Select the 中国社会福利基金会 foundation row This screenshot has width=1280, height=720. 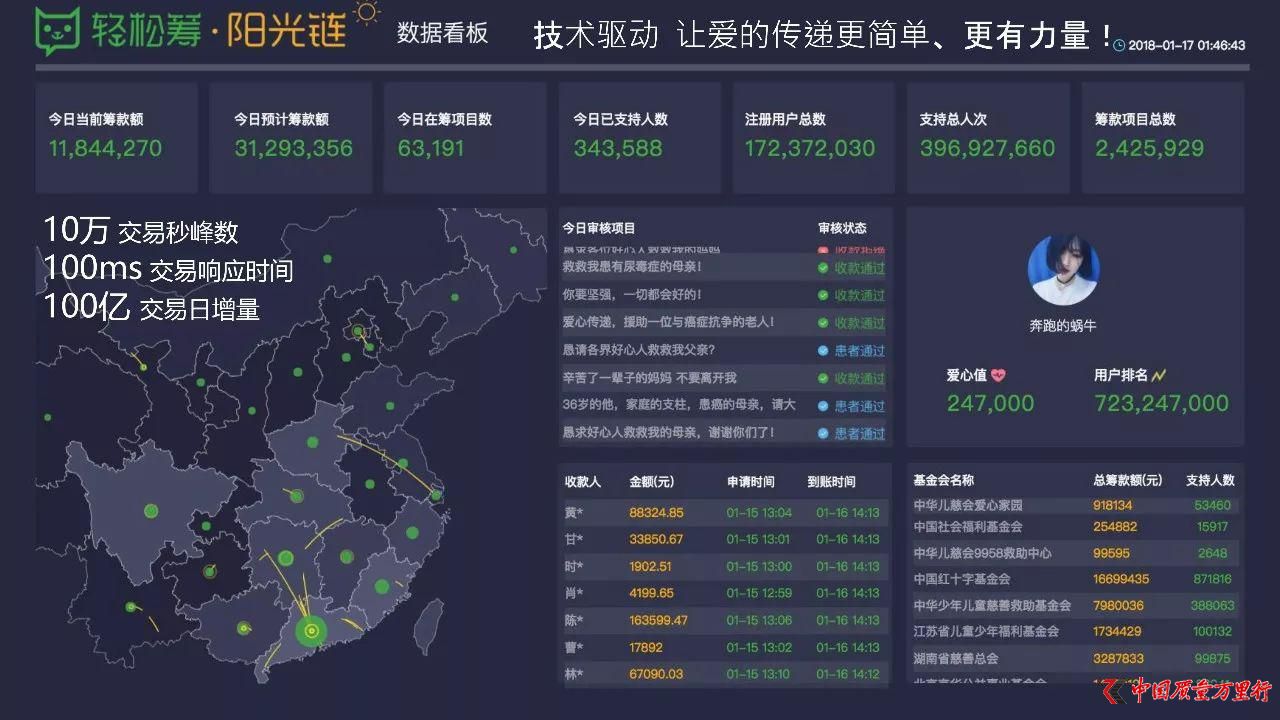[1075, 527]
